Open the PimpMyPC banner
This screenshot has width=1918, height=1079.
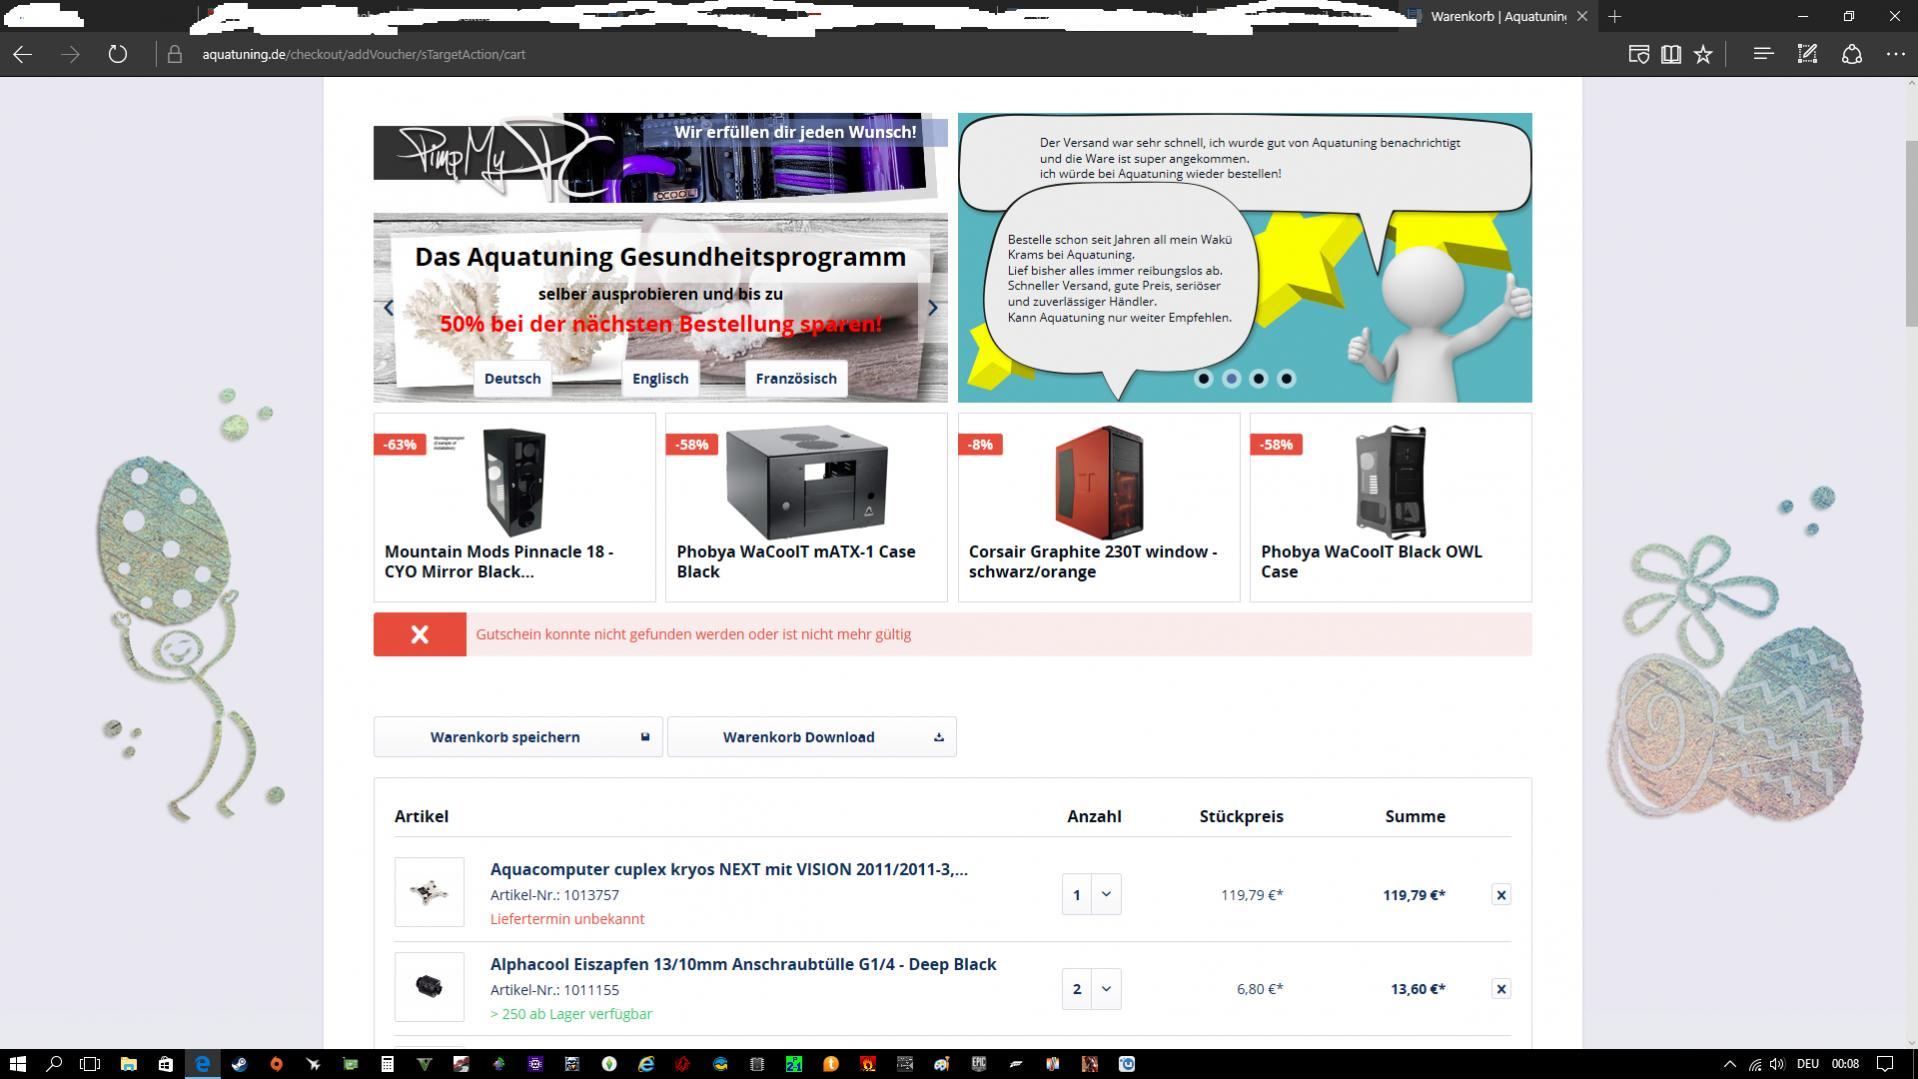point(660,157)
